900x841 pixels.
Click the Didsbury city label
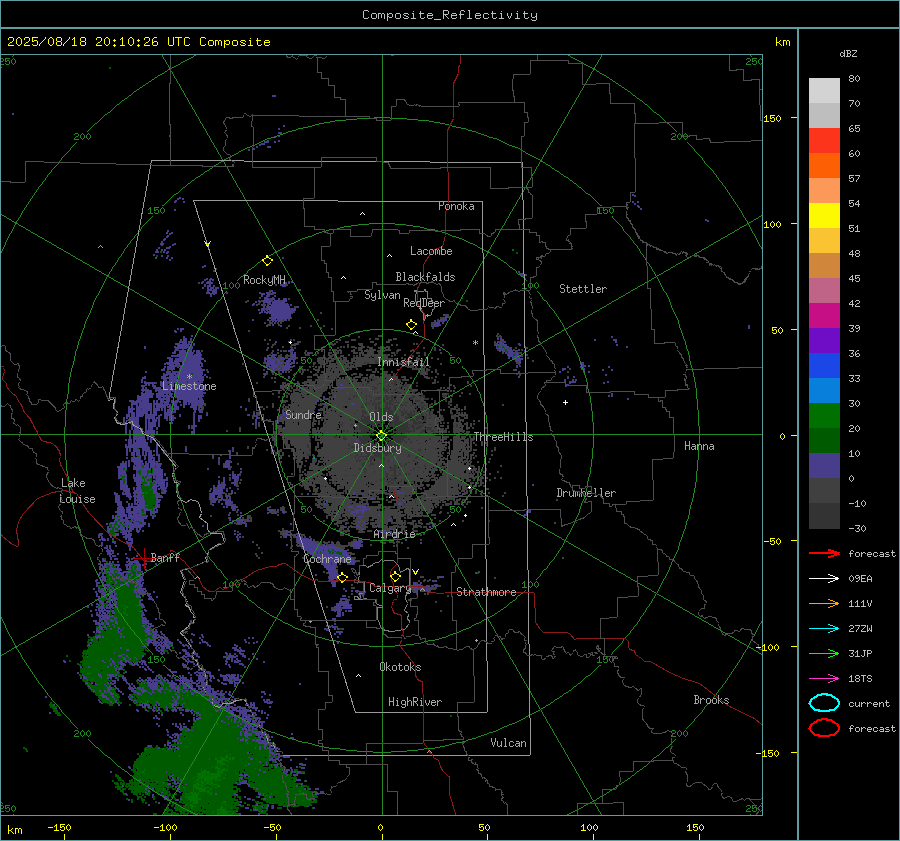pyautogui.click(x=377, y=448)
